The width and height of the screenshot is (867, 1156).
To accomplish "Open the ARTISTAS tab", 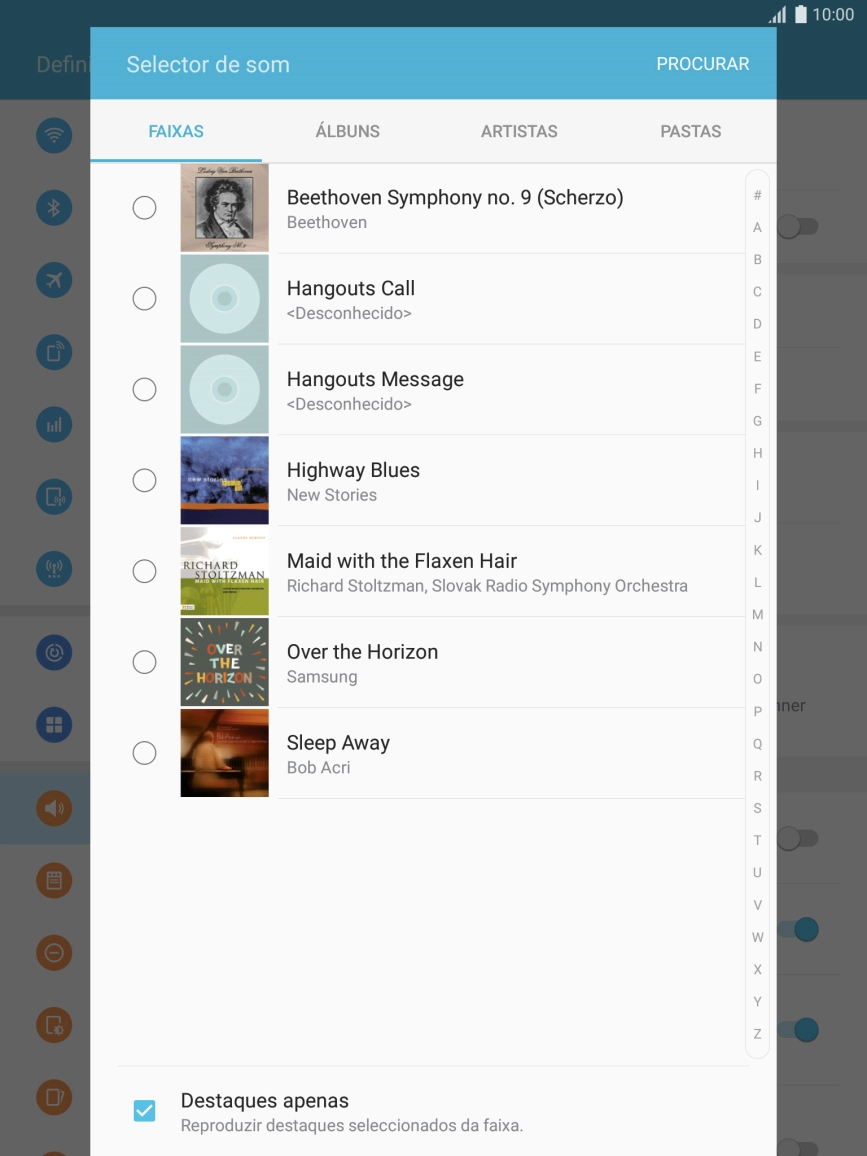I will (x=519, y=131).
